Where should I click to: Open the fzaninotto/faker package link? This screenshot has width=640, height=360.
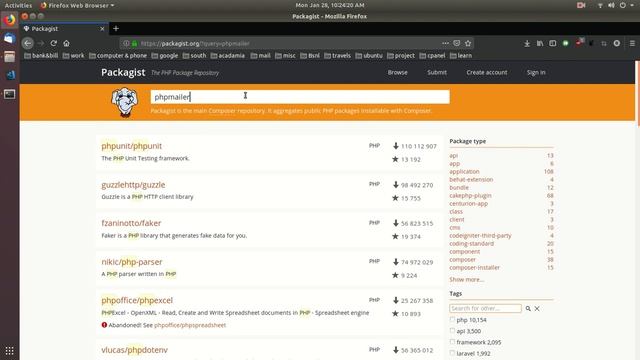(131, 223)
